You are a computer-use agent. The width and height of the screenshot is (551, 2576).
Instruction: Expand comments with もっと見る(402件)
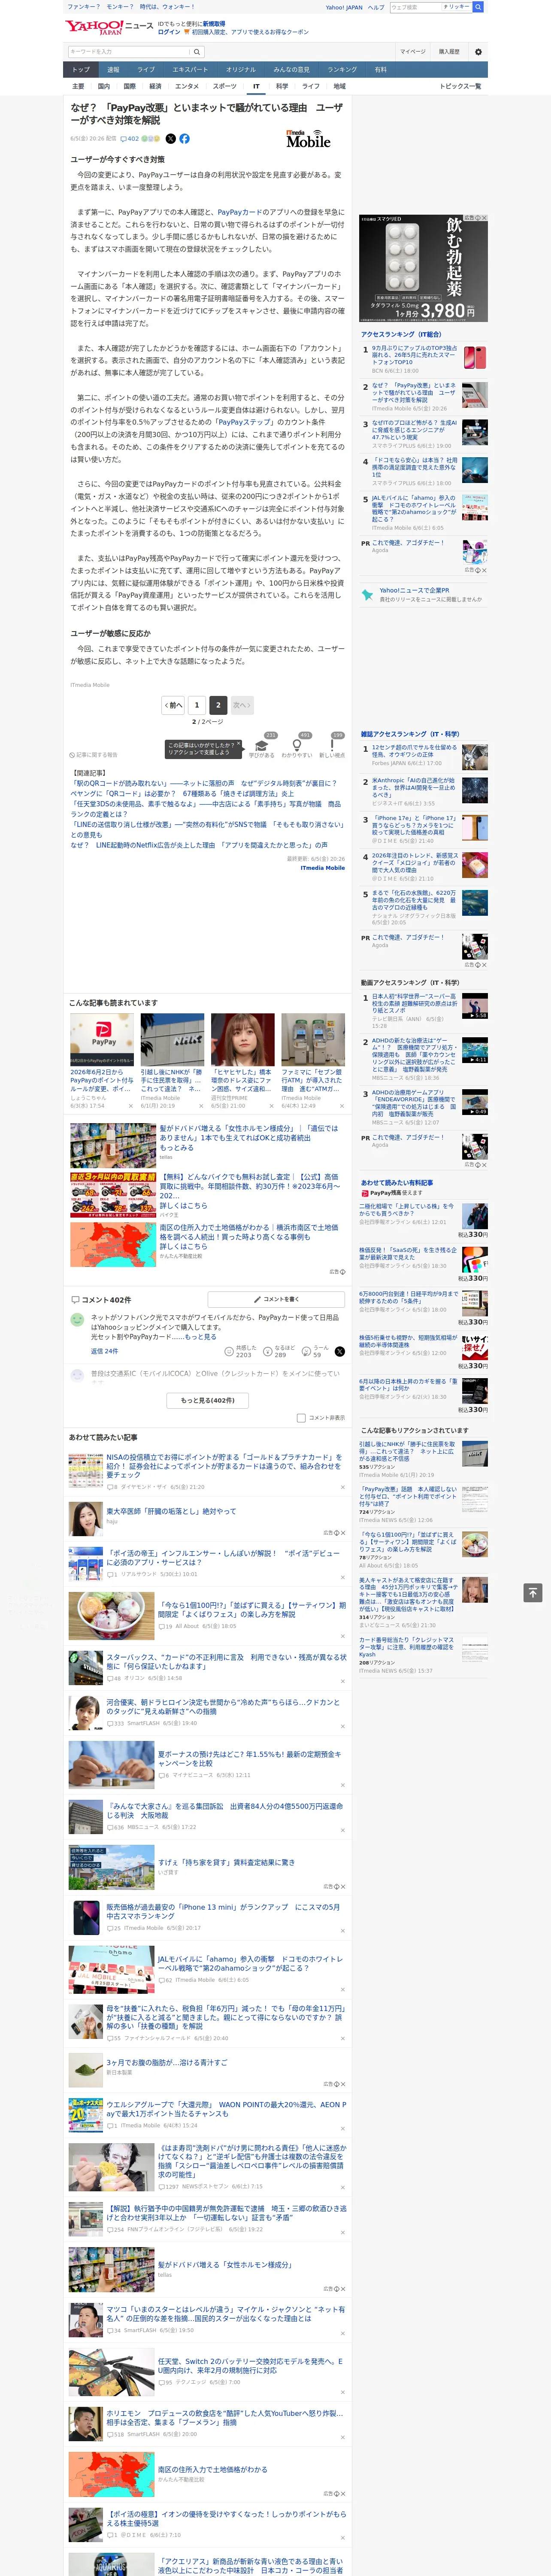click(207, 1400)
